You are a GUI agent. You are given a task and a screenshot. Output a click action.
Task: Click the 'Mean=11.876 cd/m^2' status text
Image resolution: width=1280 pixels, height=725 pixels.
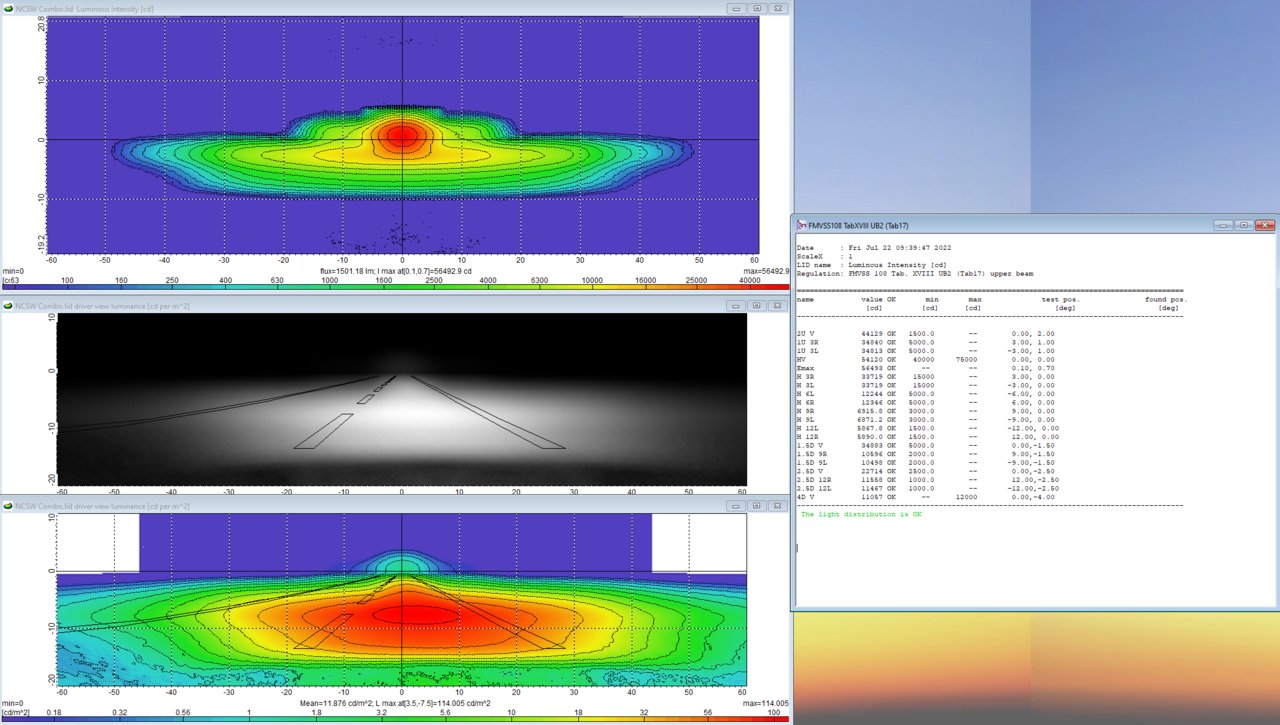pos(338,703)
